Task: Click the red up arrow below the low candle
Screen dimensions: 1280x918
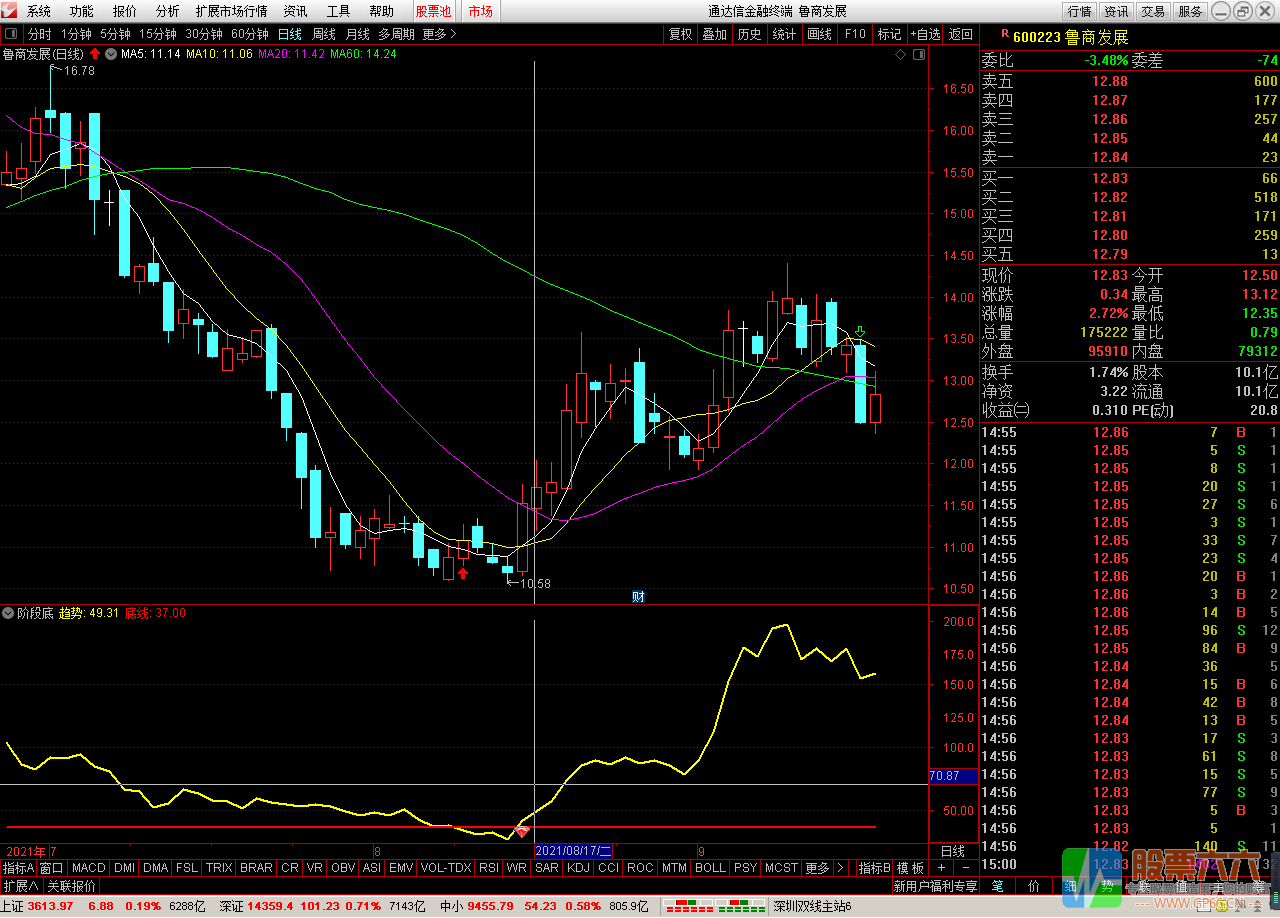Action: (463, 573)
